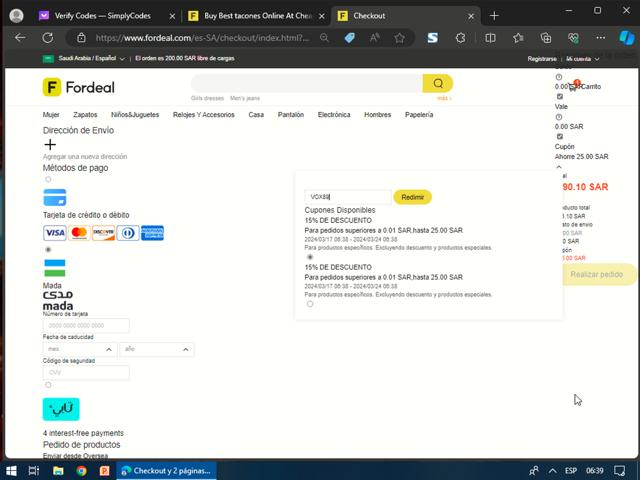Click the plus icon to add address
Viewport: 640px width, 480px height.
pos(50,144)
